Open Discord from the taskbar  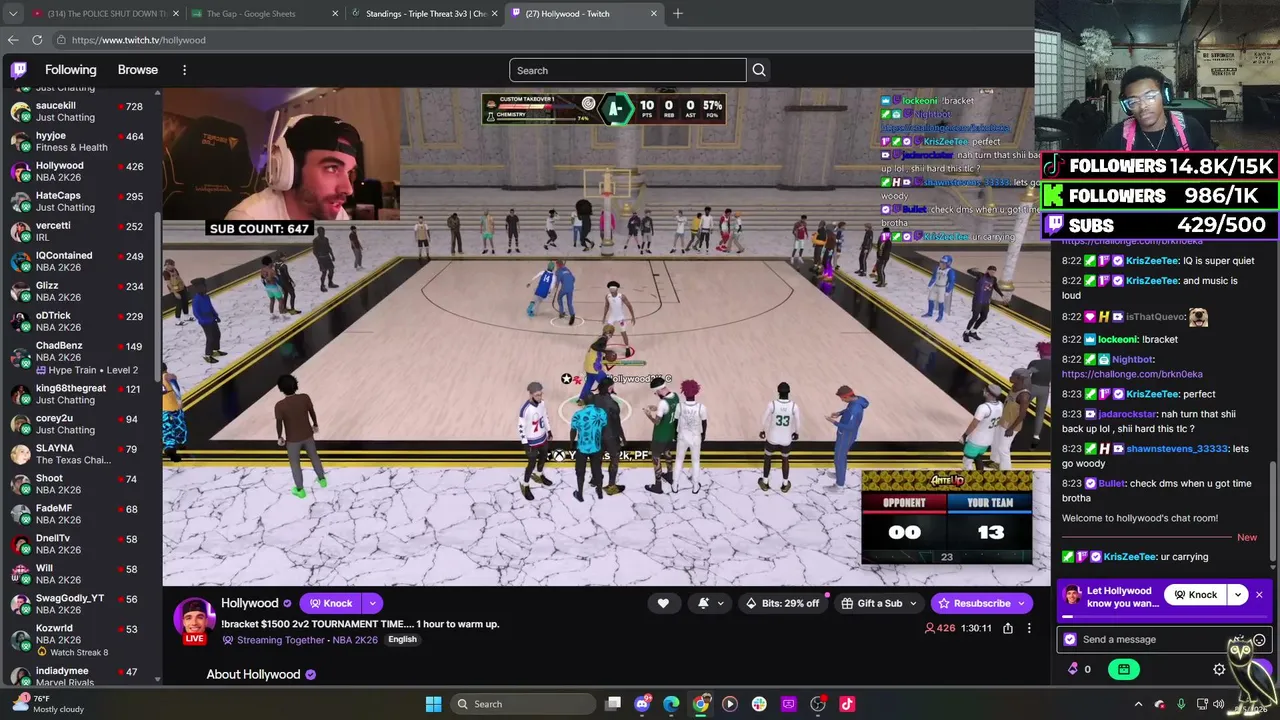click(x=642, y=704)
